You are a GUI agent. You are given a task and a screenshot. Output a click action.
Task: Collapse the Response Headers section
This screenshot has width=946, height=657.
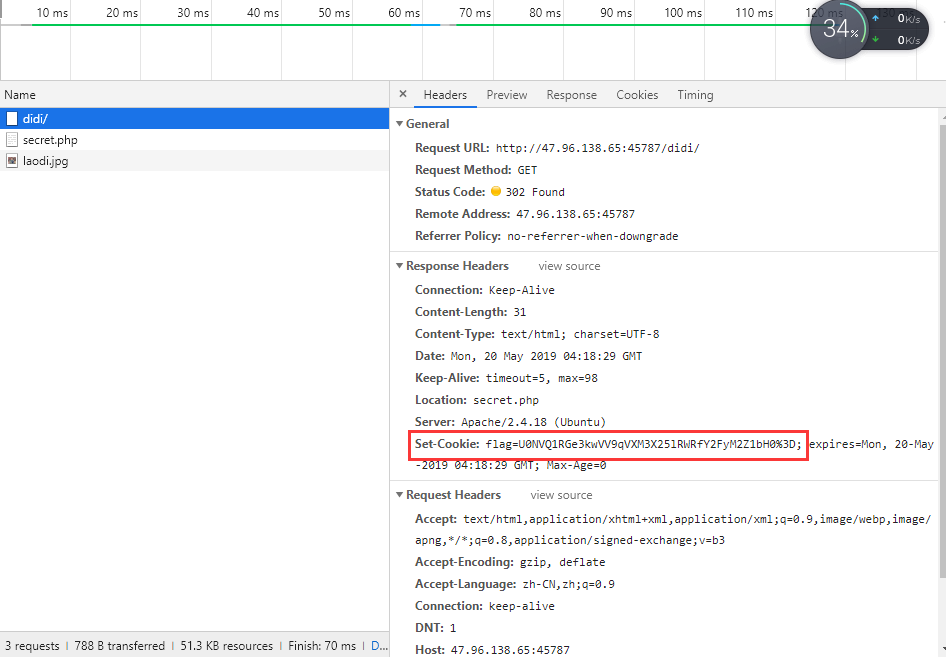click(x=399, y=266)
